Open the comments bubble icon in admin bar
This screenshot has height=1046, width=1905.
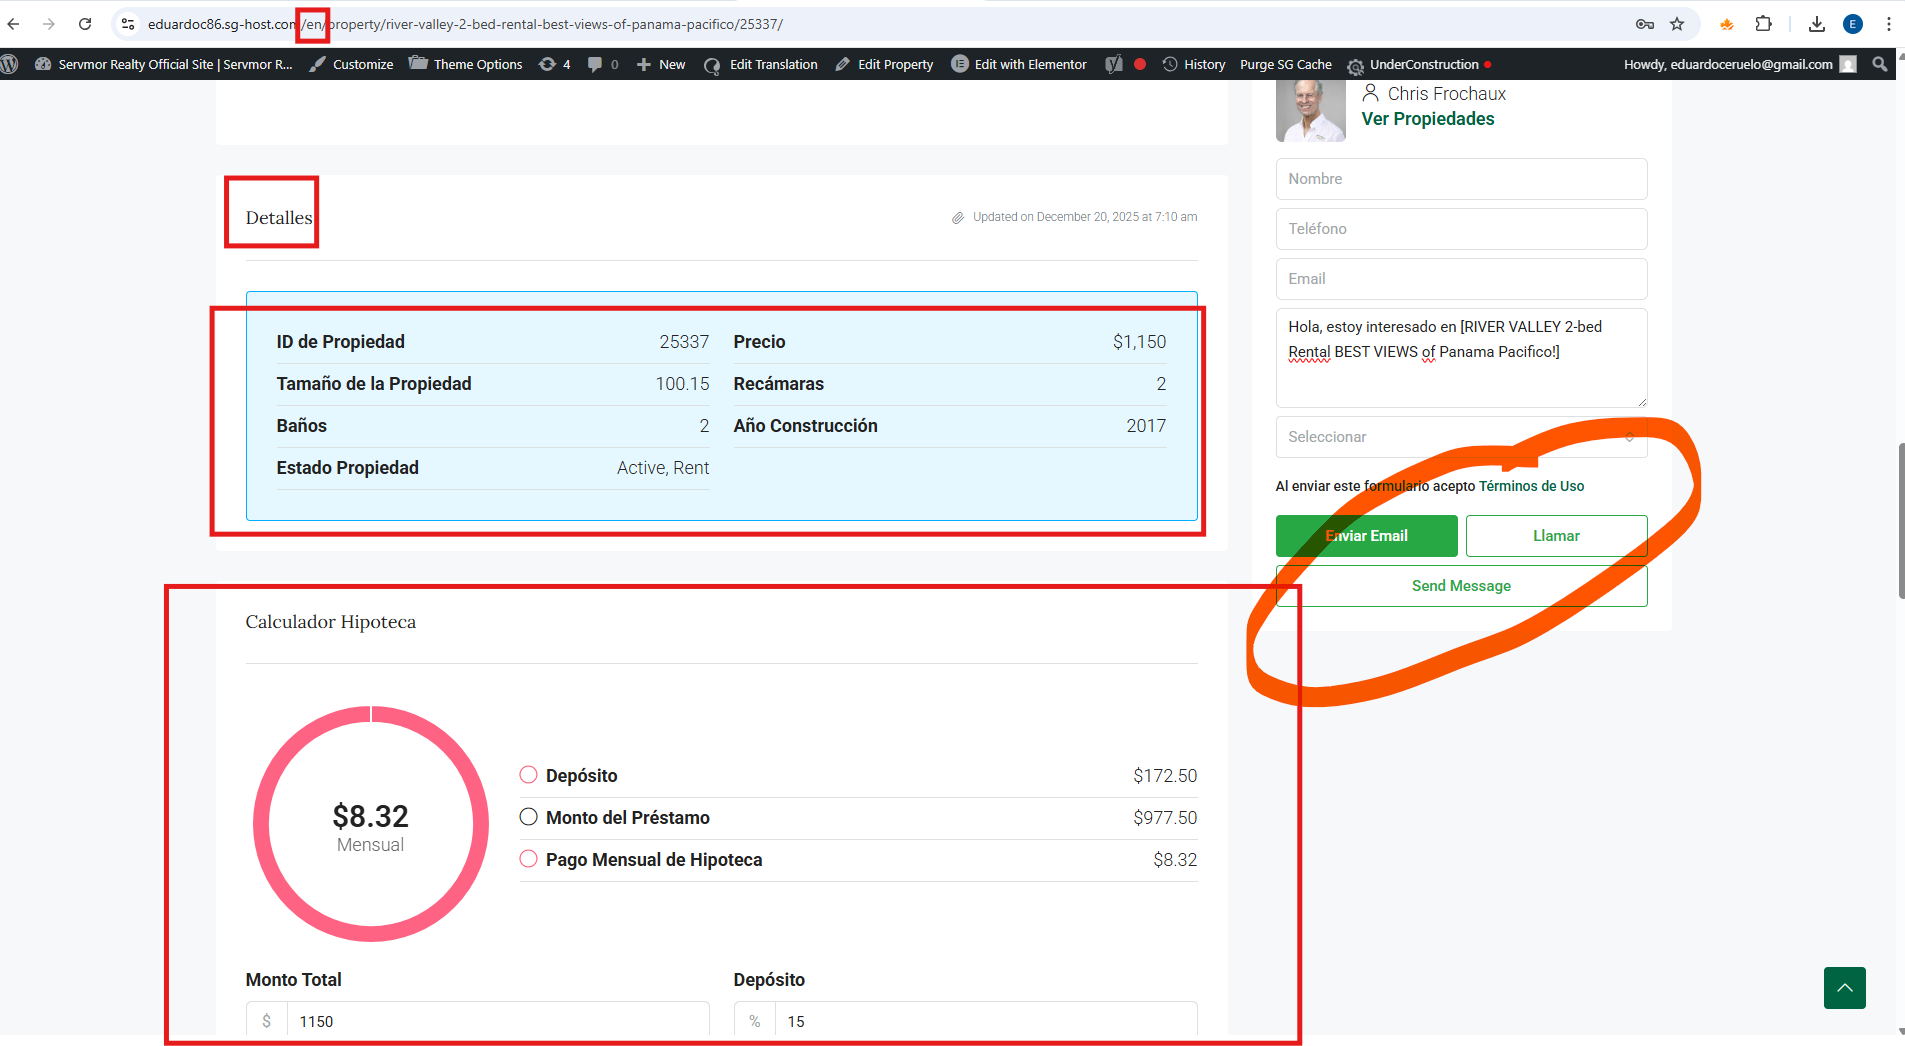coord(596,64)
